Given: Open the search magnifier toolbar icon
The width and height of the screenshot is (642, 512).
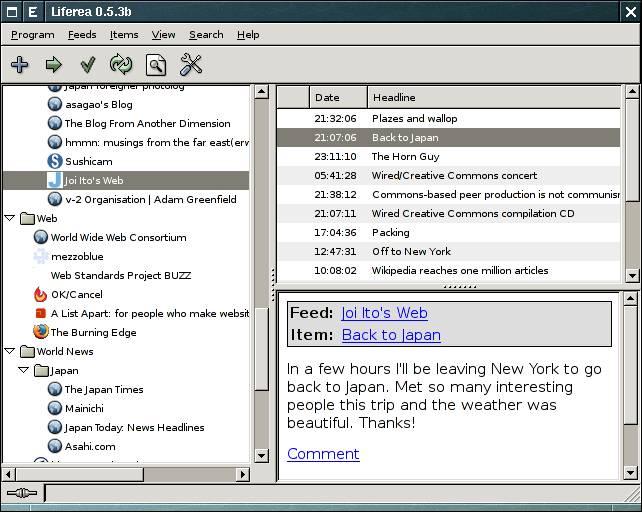Looking at the screenshot, I should [x=156, y=65].
